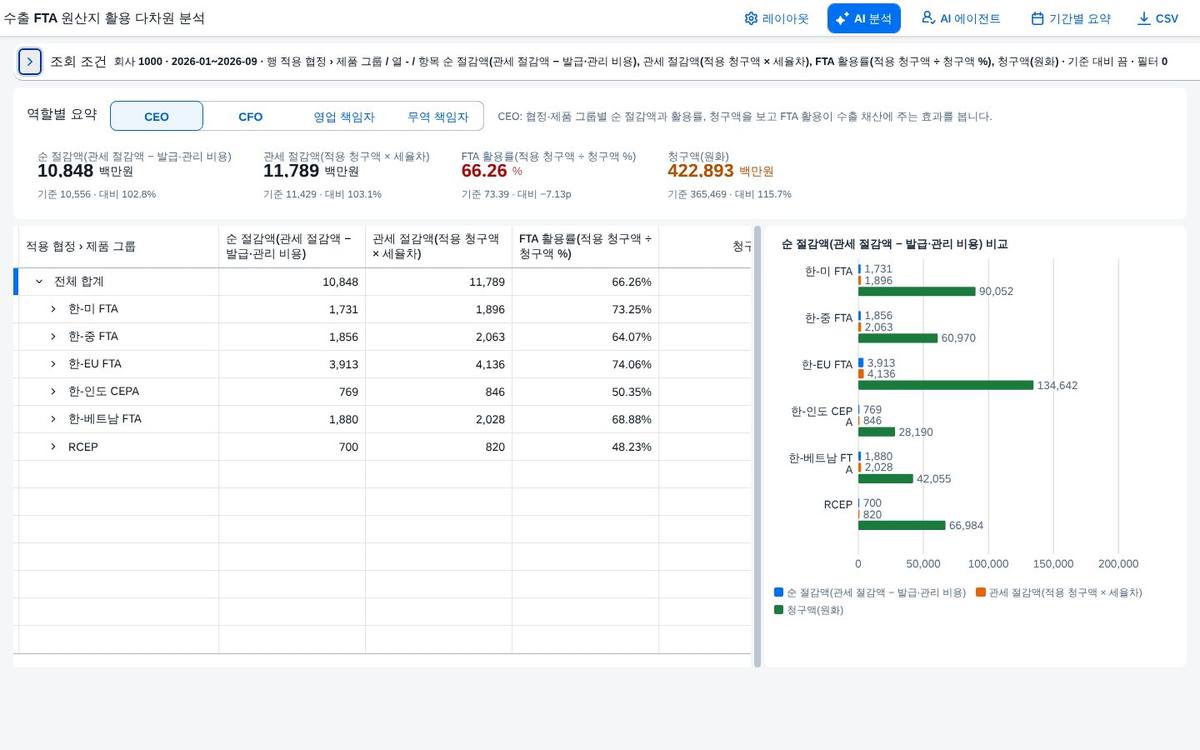Click the 한-미 FTA green bar 90,052
This screenshot has width=1200, height=750.
(x=917, y=291)
